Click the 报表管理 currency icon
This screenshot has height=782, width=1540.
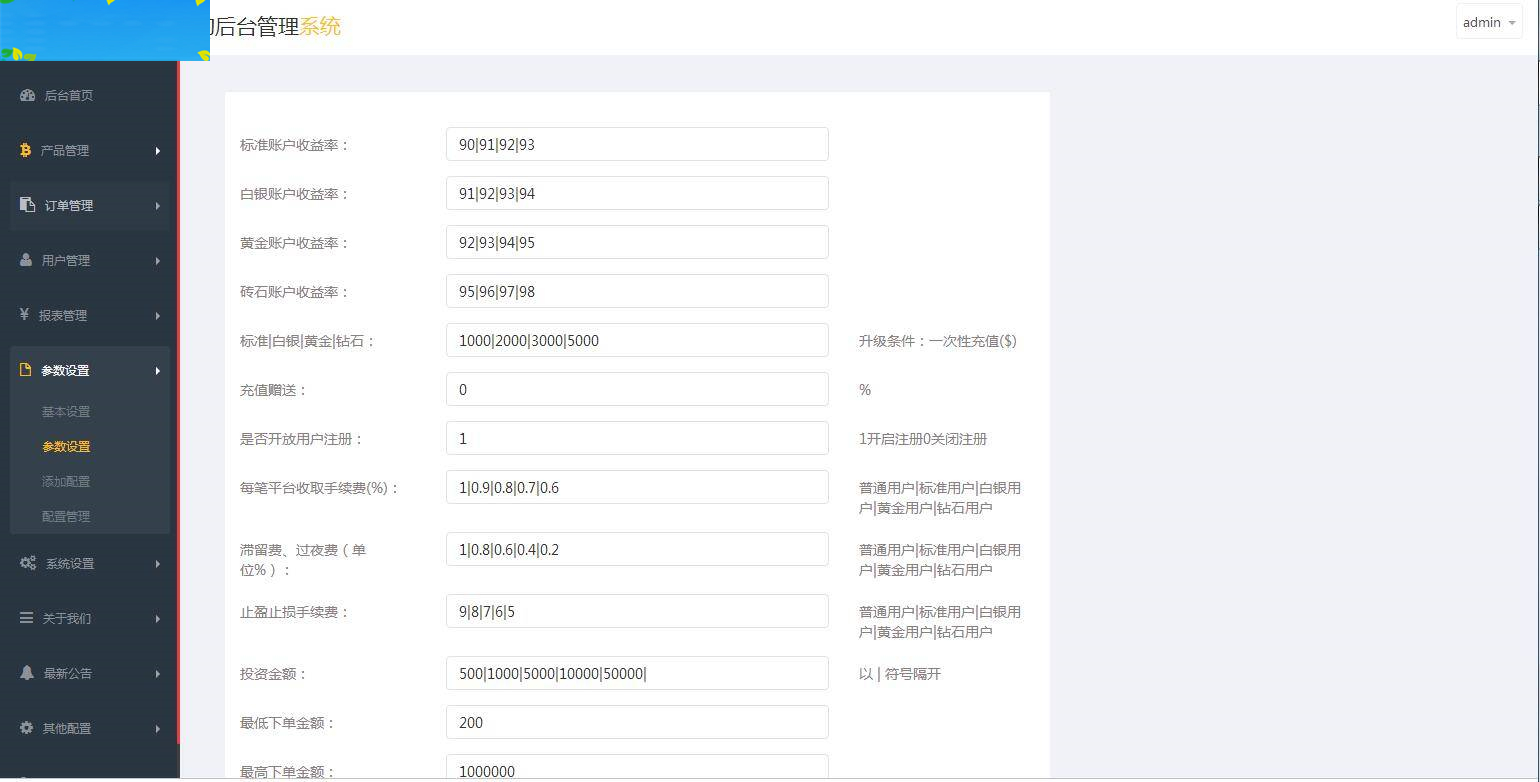24,314
